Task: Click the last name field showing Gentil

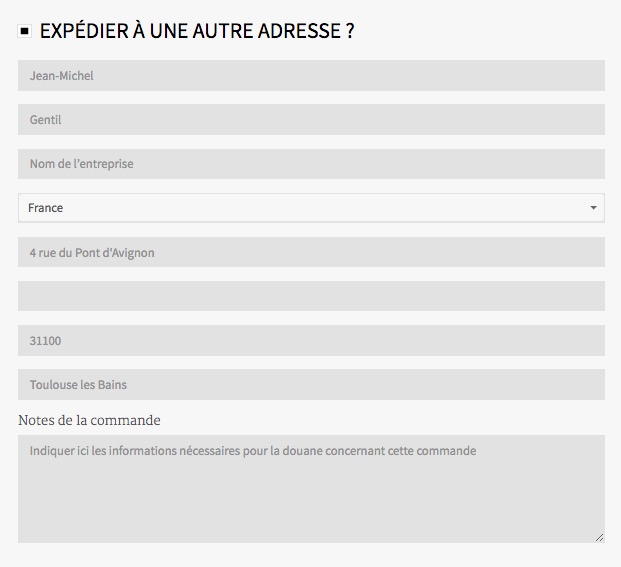Action: tap(311, 119)
